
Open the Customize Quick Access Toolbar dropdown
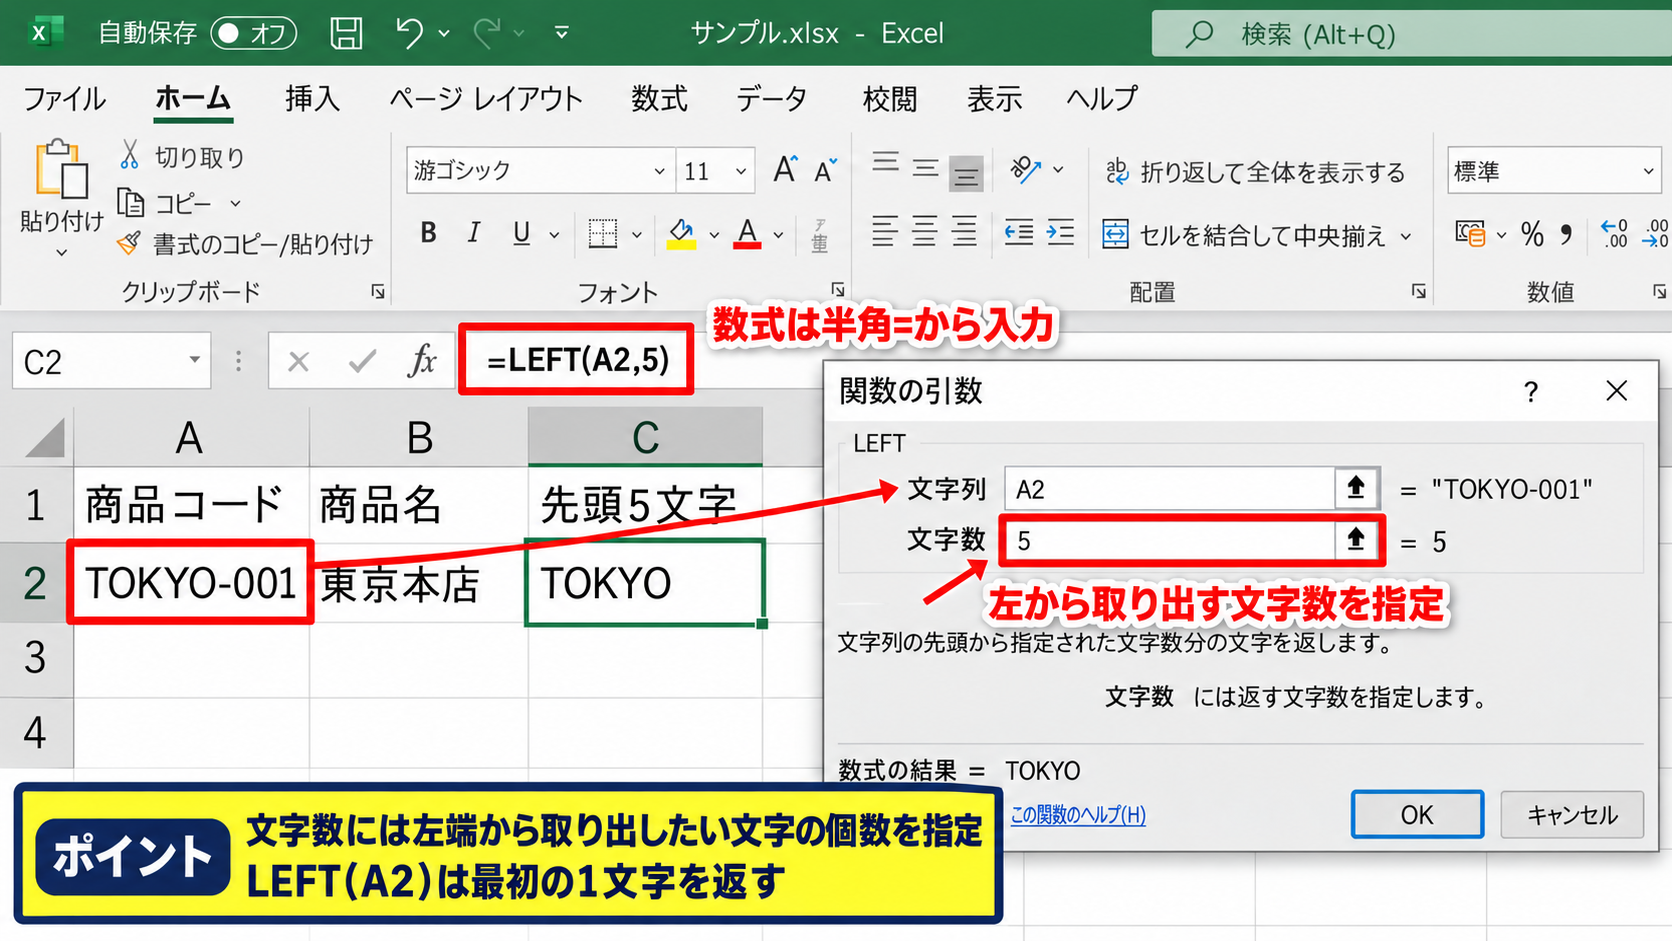tap(562, 33)
